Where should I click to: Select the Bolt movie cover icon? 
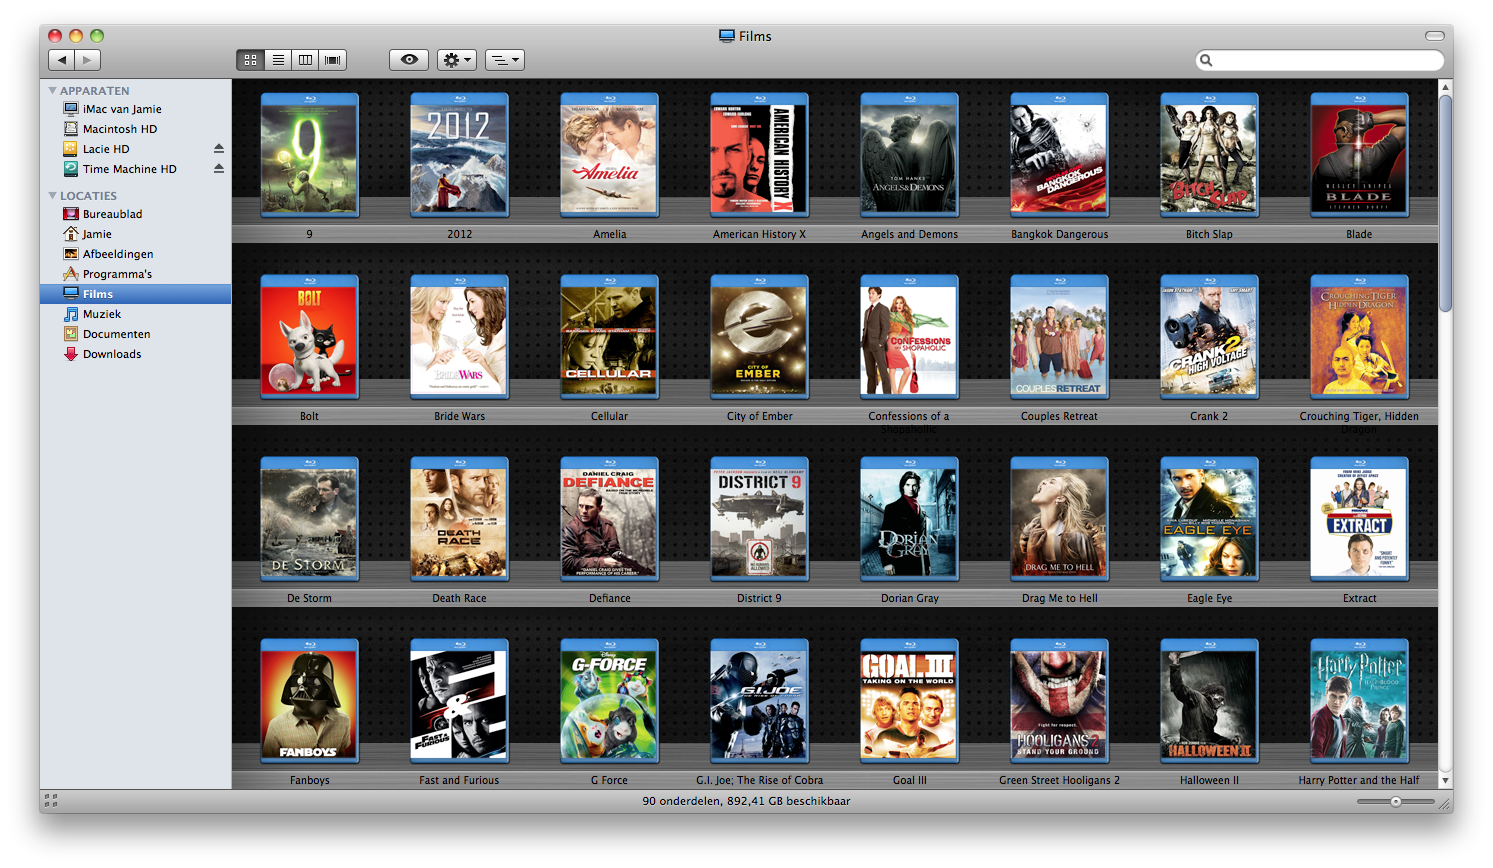[309, 337]
